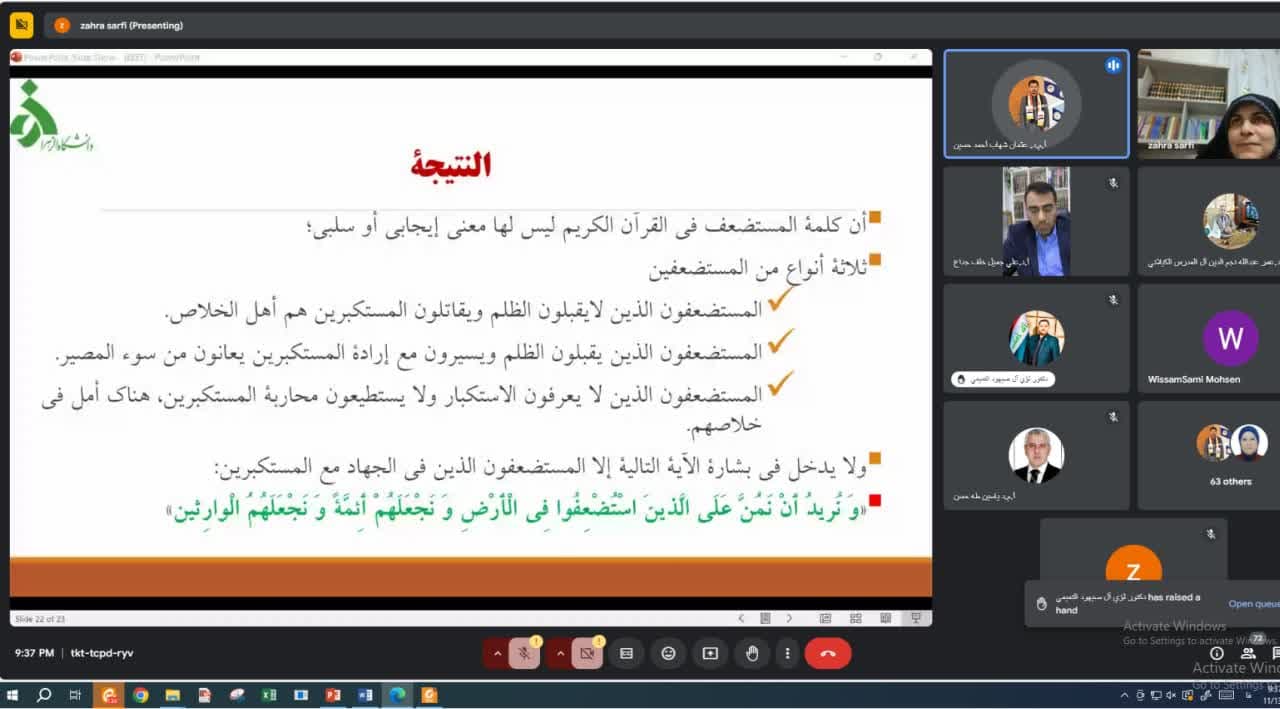
Task: Select the man in blue shirt video tile
Action: pyautogui.click(x=1036, y=221)
